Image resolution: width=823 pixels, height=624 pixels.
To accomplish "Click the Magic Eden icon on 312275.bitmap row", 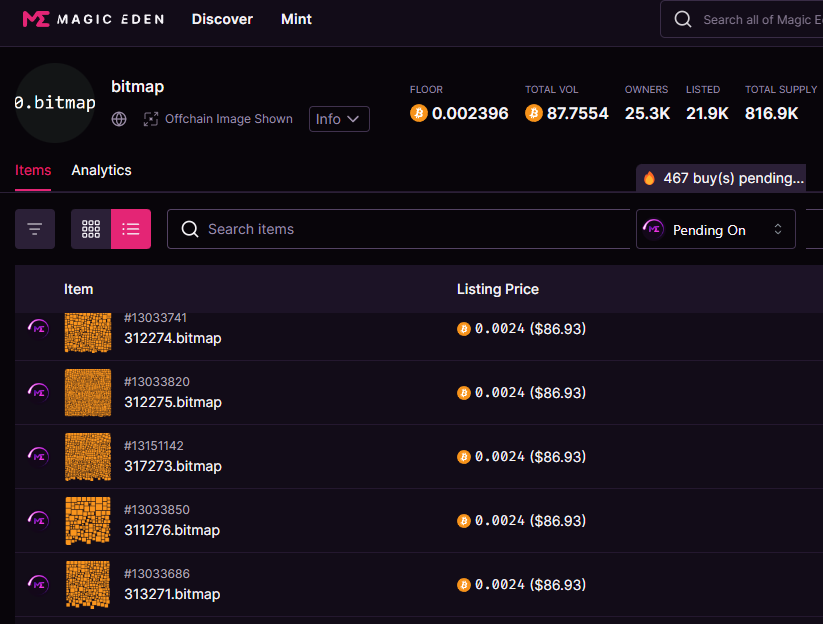I will click(38, 393).
